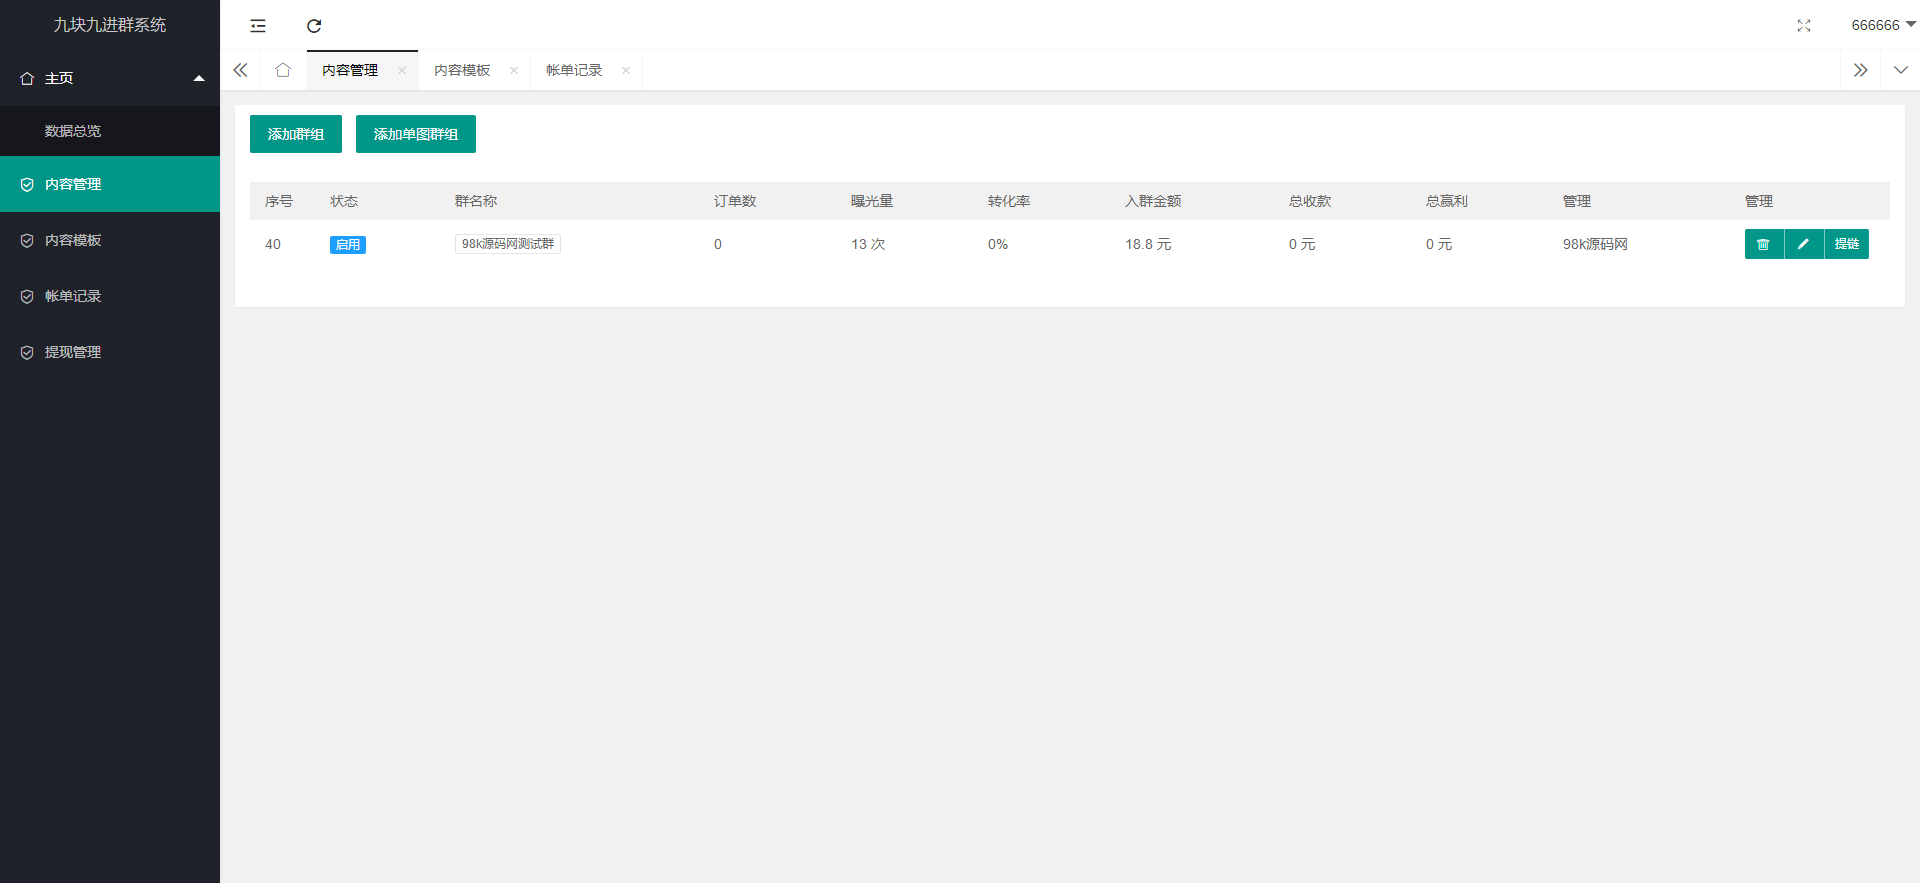The height and width of the screenshot is (883, 1920).
Task: Switch to the 帐单记录 tab
Action: 574,70
